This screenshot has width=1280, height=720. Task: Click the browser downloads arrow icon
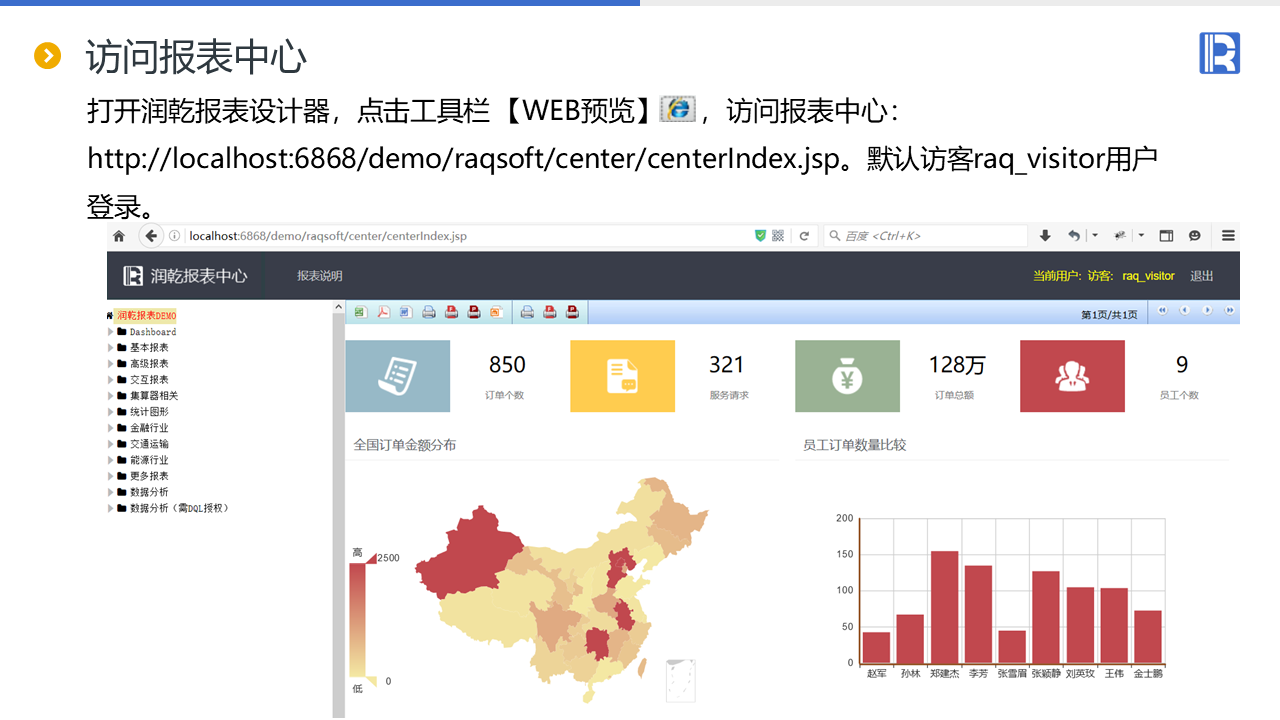tap(1045, 236)
